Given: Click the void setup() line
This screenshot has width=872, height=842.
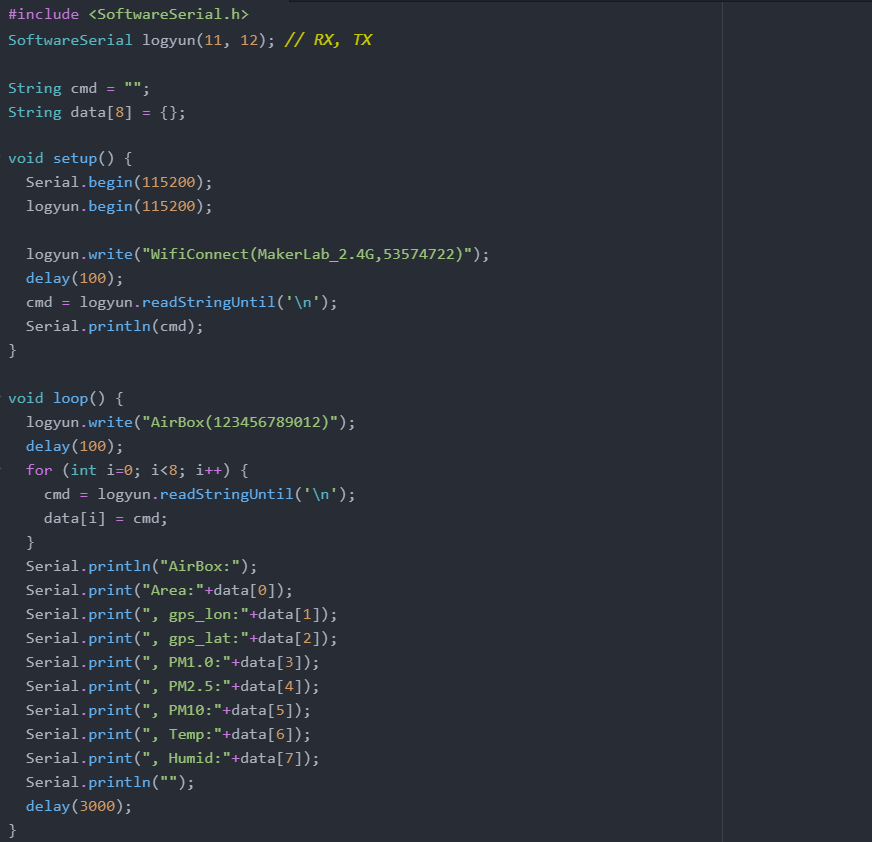Looking at the screenshot, I should click(70, 159).
